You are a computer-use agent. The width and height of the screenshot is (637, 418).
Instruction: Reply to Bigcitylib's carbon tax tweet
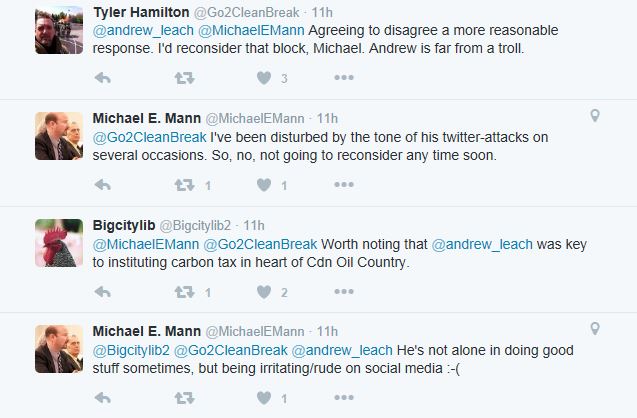pos(102,293)
